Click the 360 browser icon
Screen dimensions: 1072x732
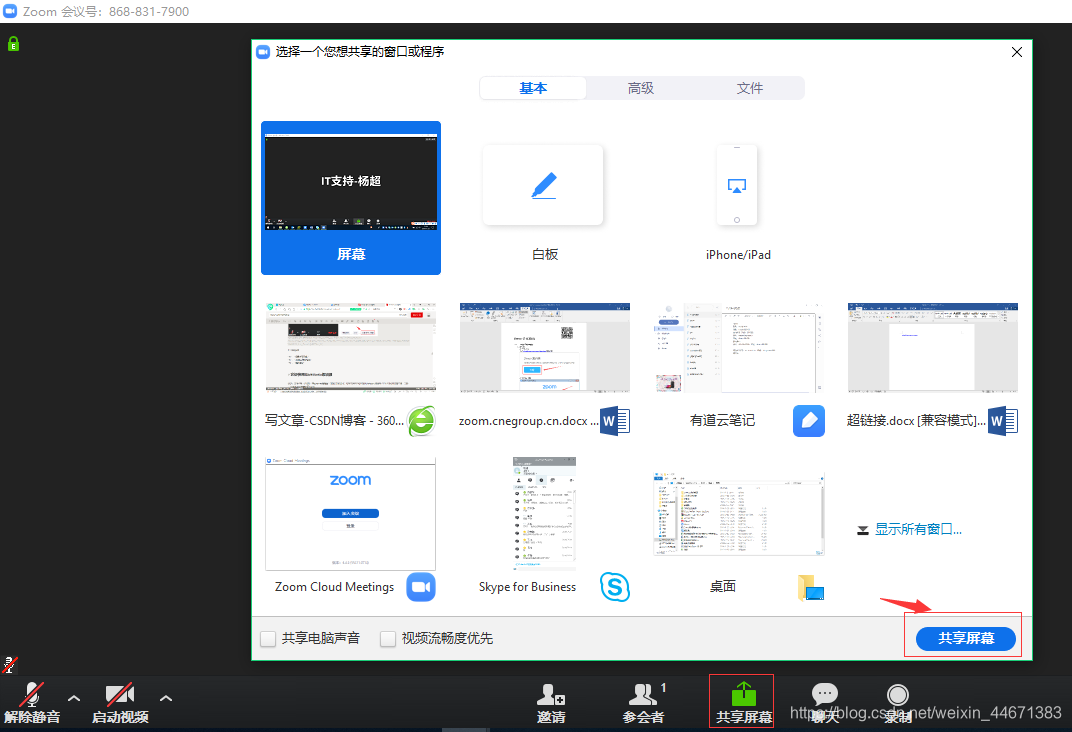point(422,421)
